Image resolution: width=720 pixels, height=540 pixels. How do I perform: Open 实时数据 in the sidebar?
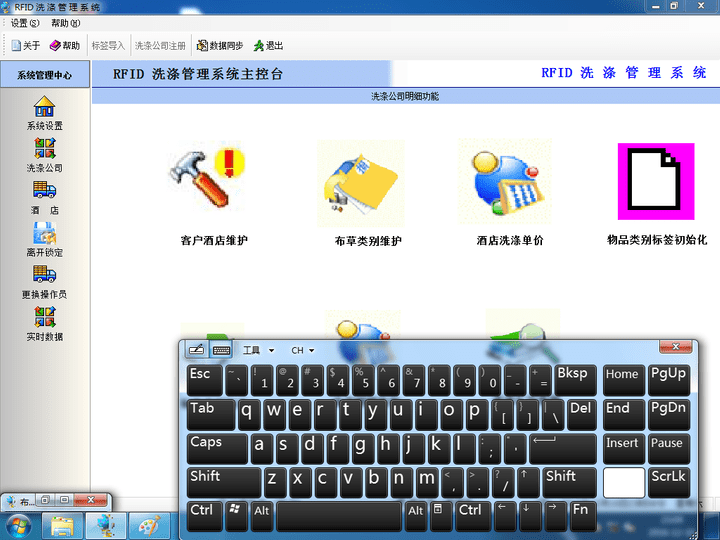(44, 319)
